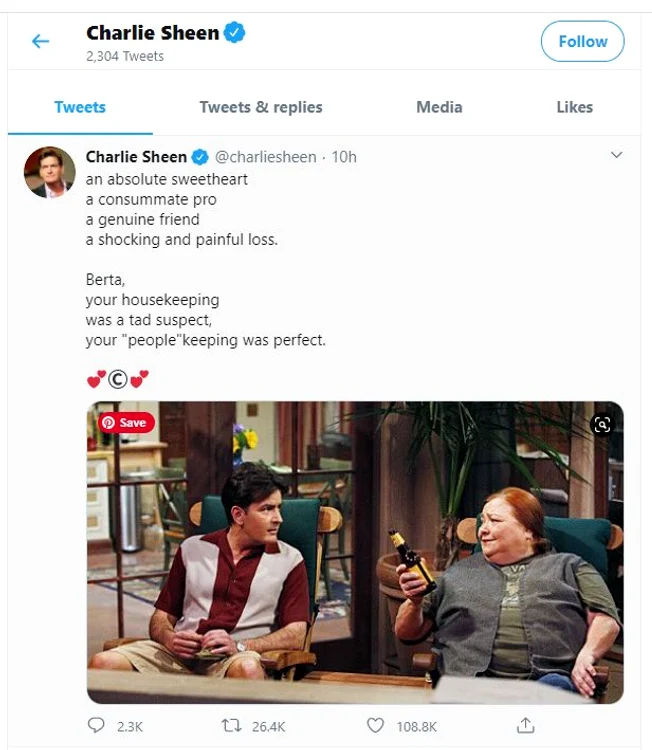This screenshot has height=750, width=652.
Task: Click the Follow button
Action: (582, 41)
